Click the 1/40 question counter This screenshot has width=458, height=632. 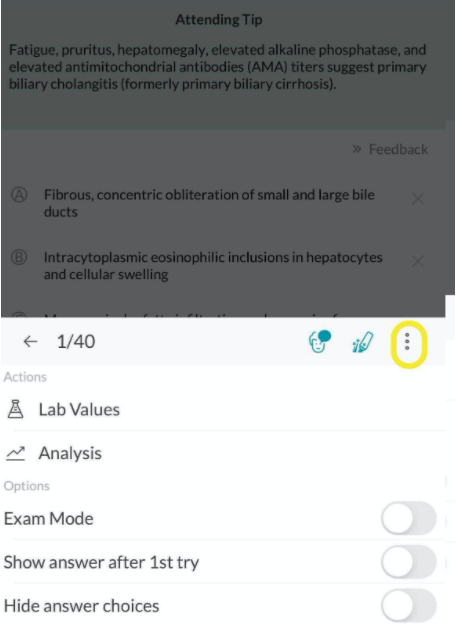coord(76,342)
